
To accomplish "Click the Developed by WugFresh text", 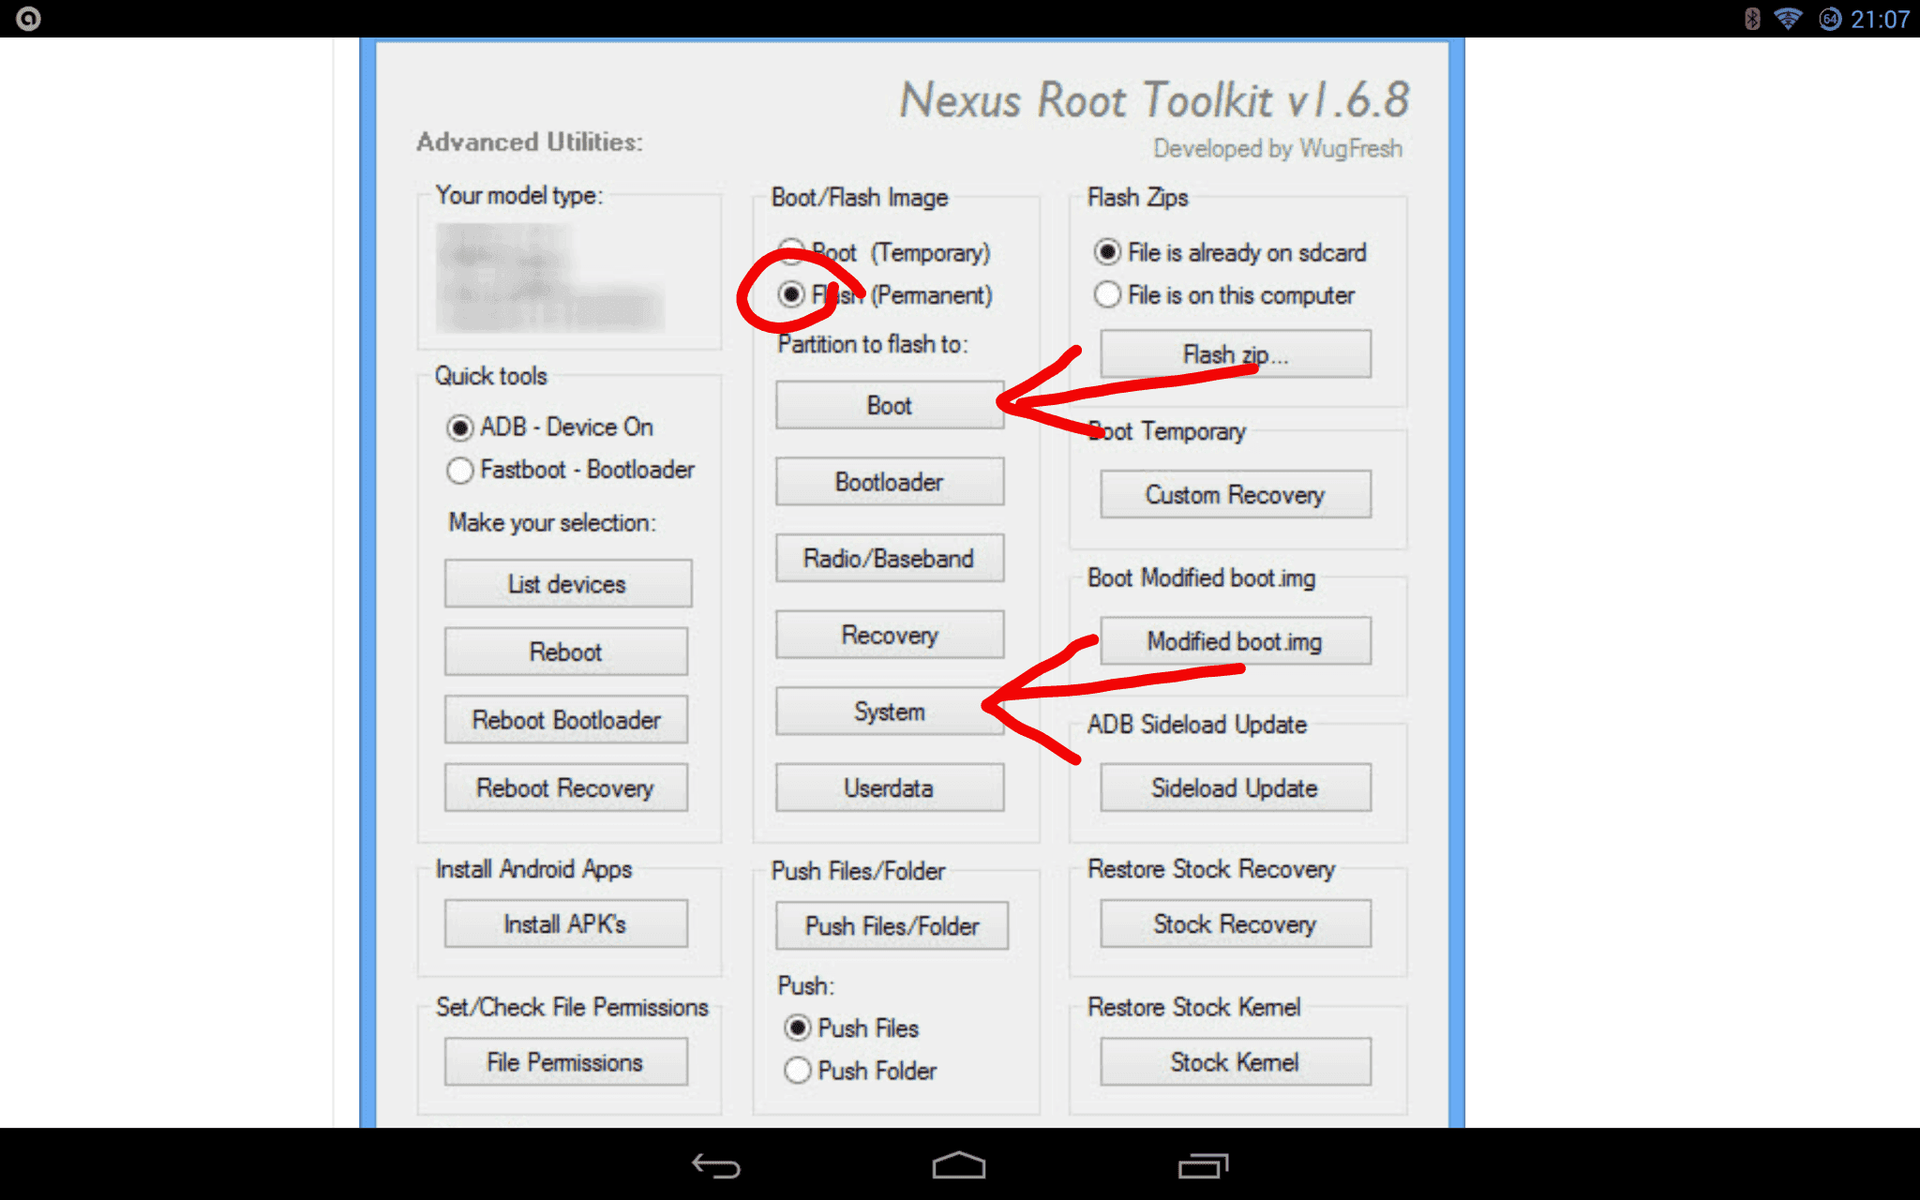I will click(1277, 149).
